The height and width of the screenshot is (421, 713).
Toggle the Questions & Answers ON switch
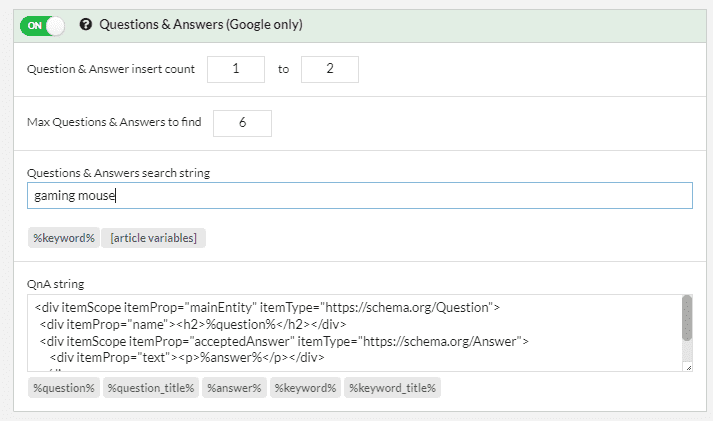pyautogui.click(x=42, y=25)
